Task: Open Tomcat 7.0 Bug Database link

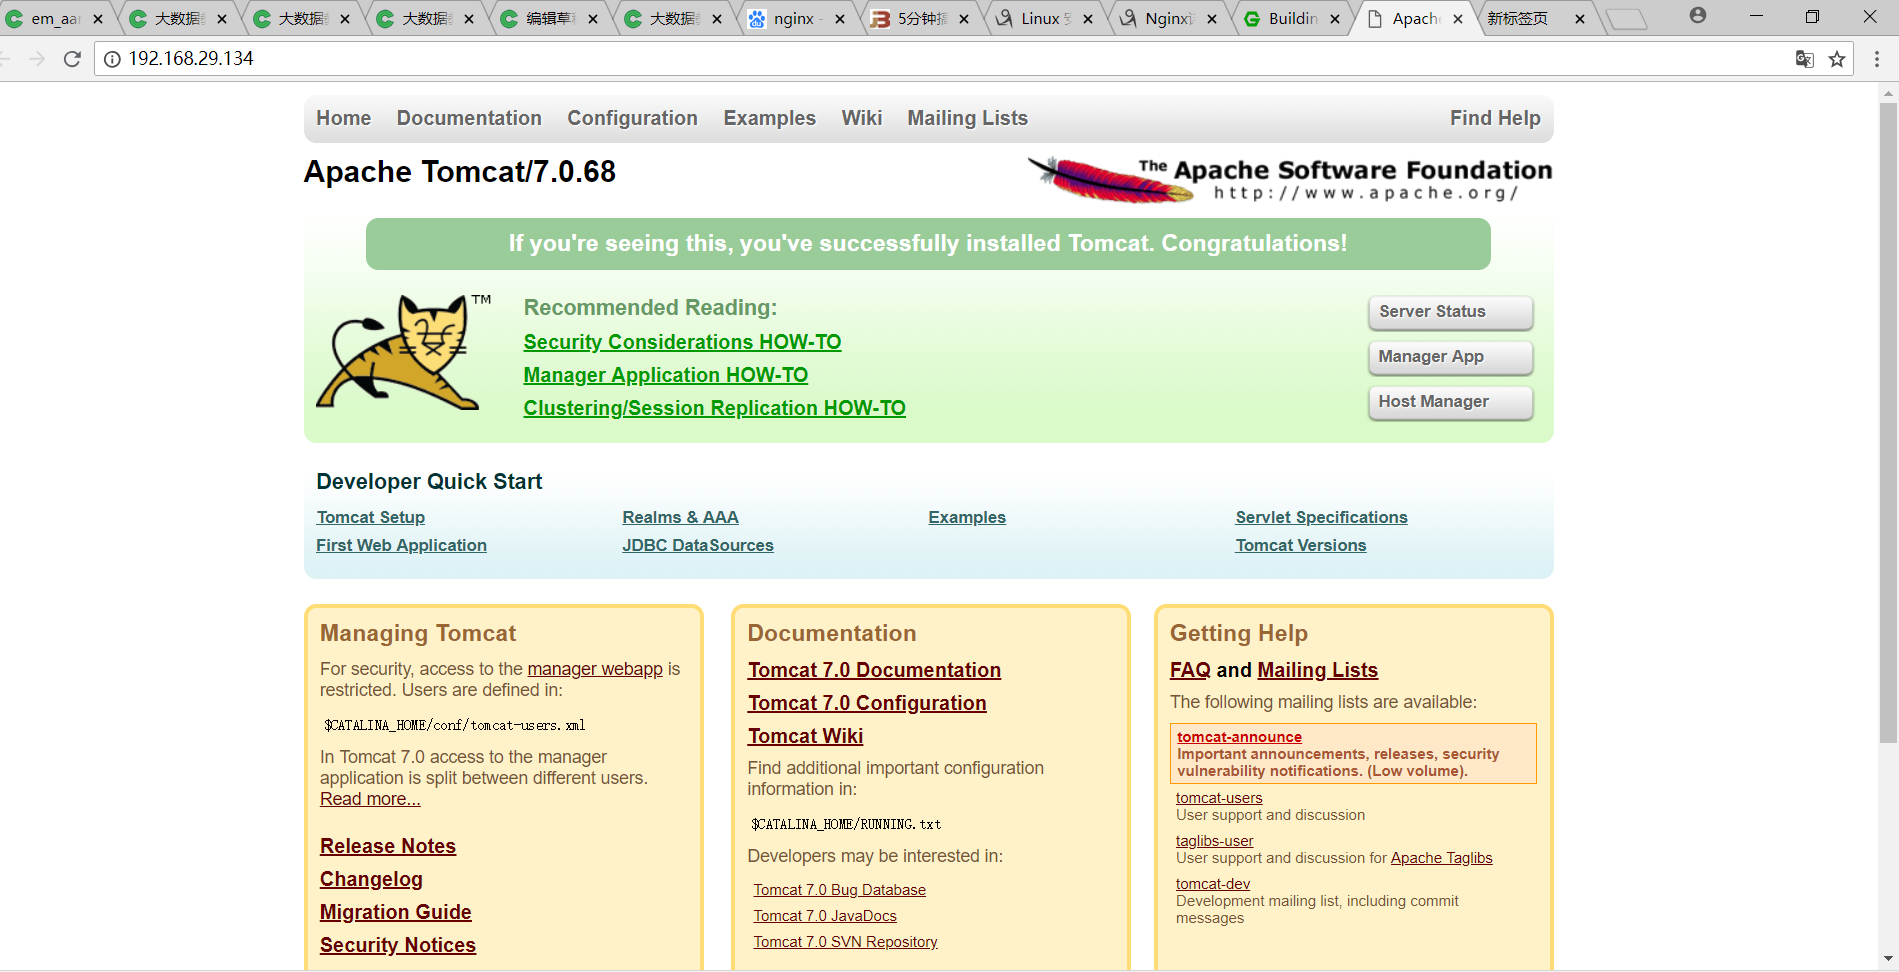Action: click(840, 890)
